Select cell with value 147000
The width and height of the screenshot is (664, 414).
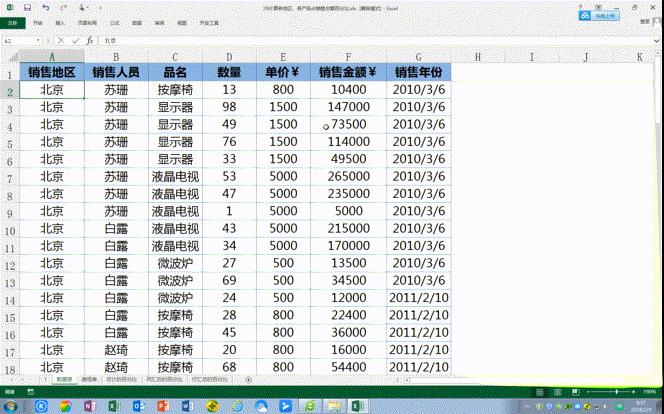tap(348, 107)
